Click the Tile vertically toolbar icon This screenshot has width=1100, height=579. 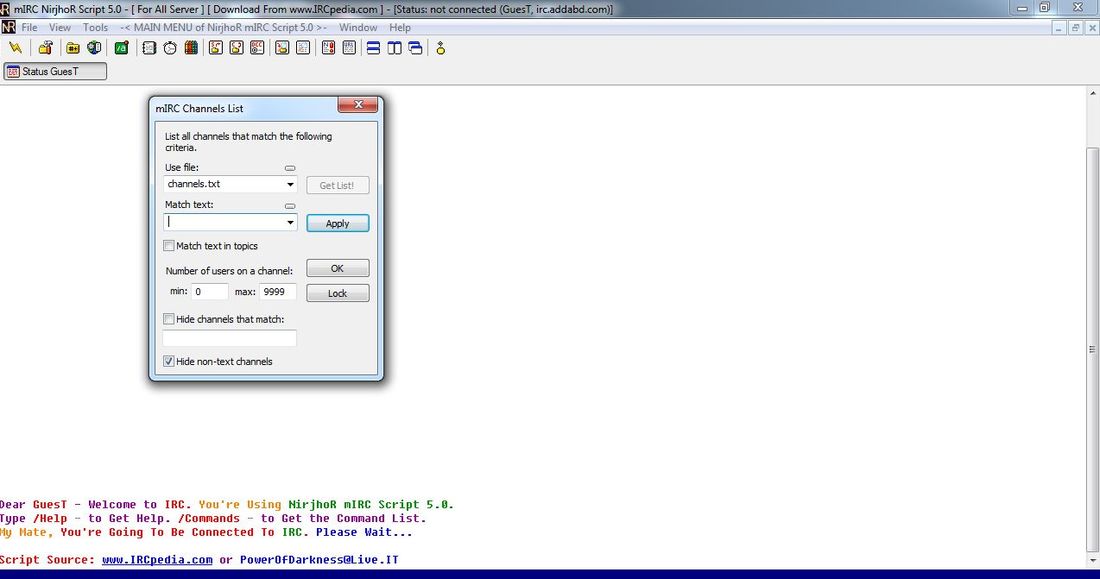tap(395, 48)
